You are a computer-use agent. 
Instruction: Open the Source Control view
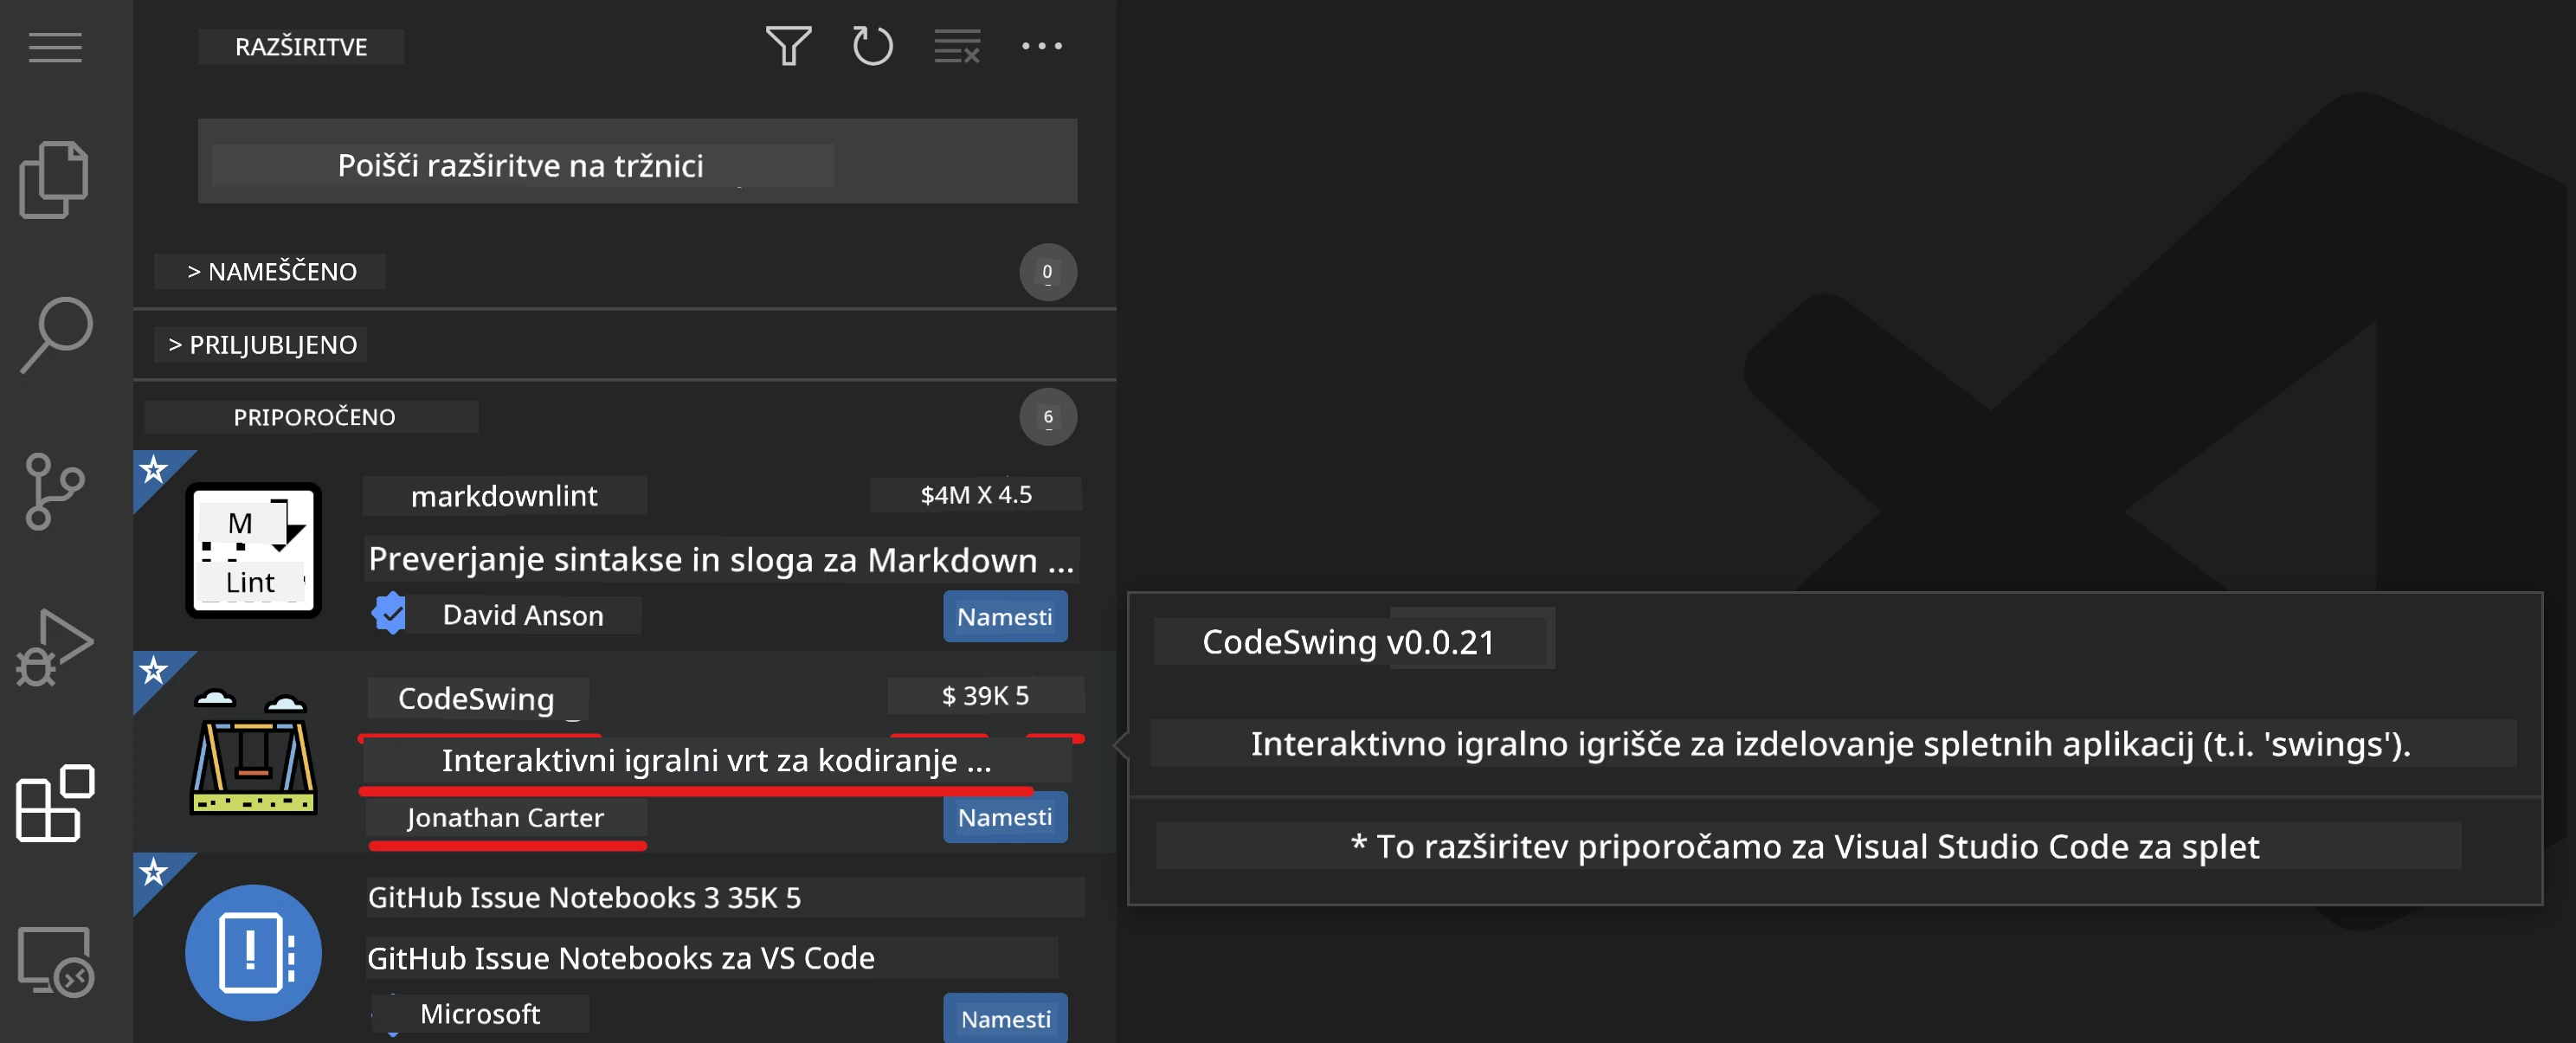pyautogui.click(x=54, y=491)
